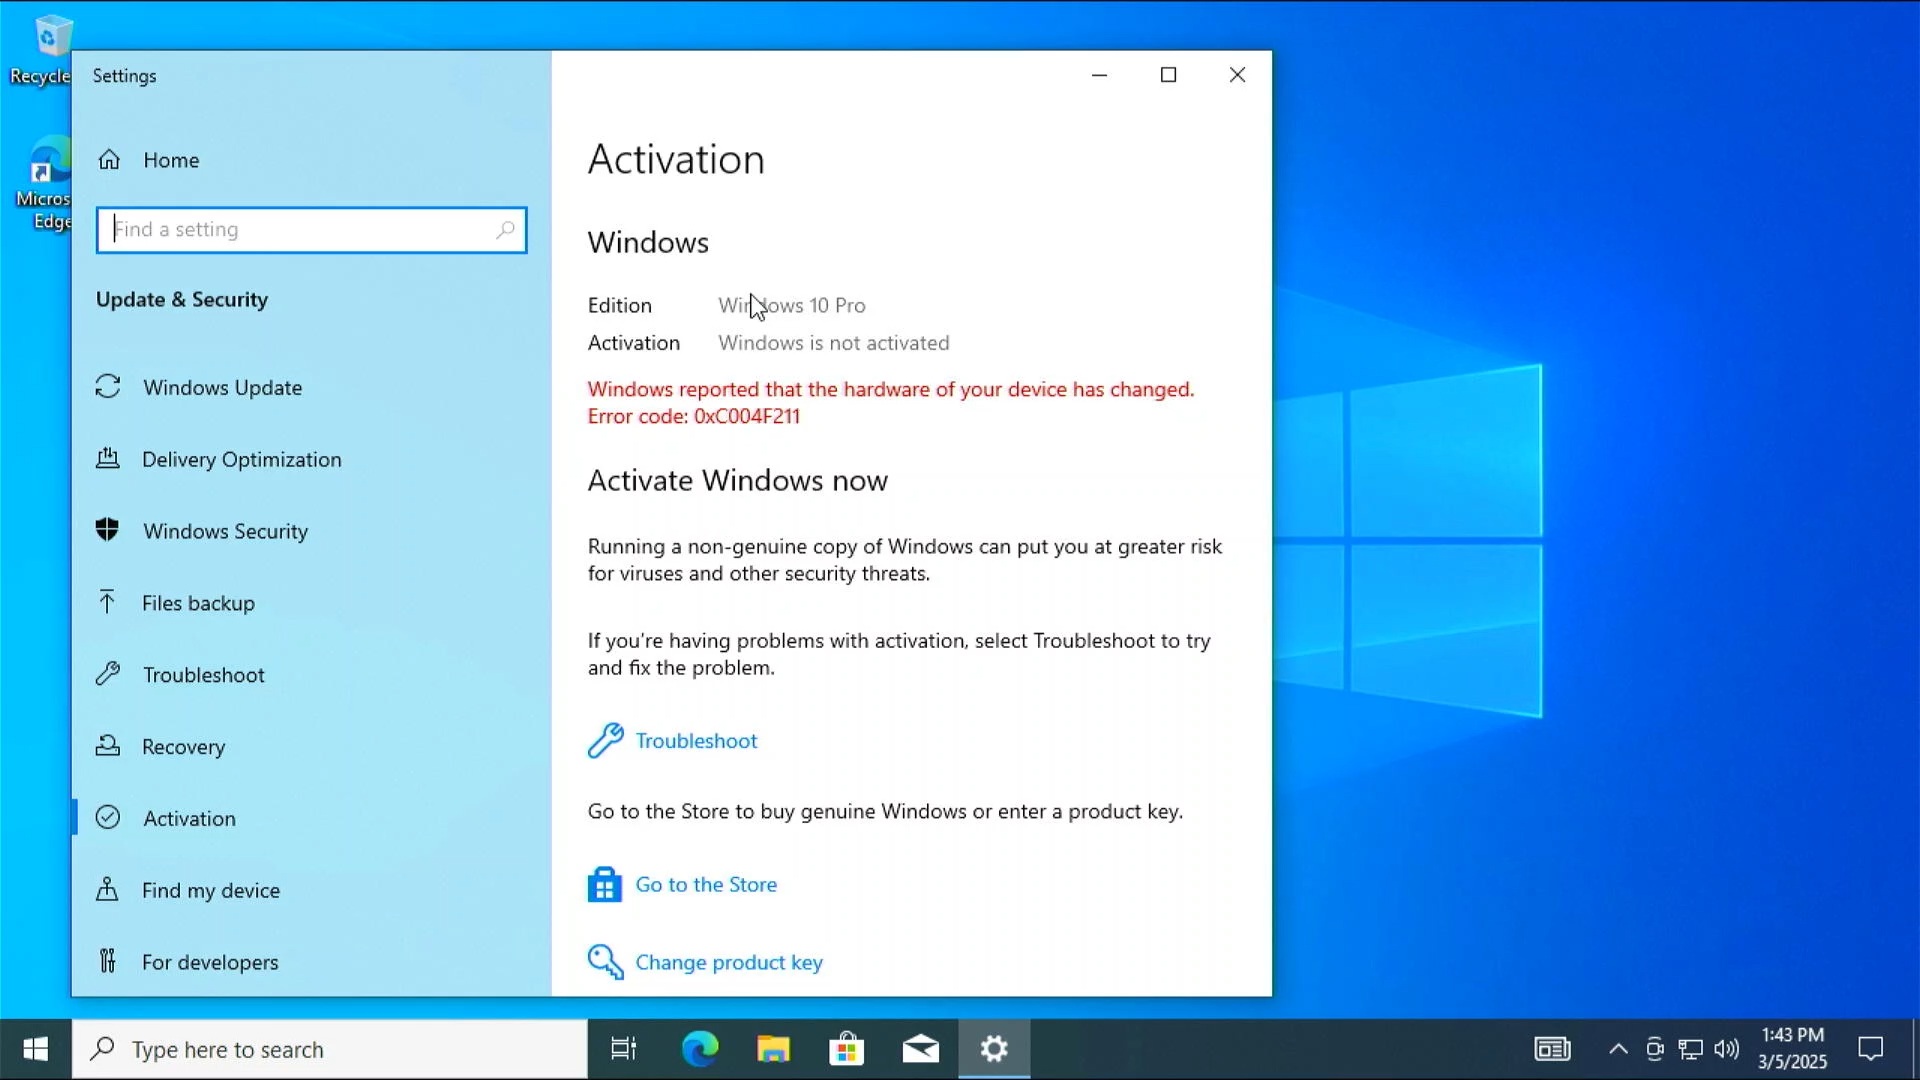Click the Windows 10 Pro edition value
This screenshot has width=1920, height=1080.
[792, 306]
